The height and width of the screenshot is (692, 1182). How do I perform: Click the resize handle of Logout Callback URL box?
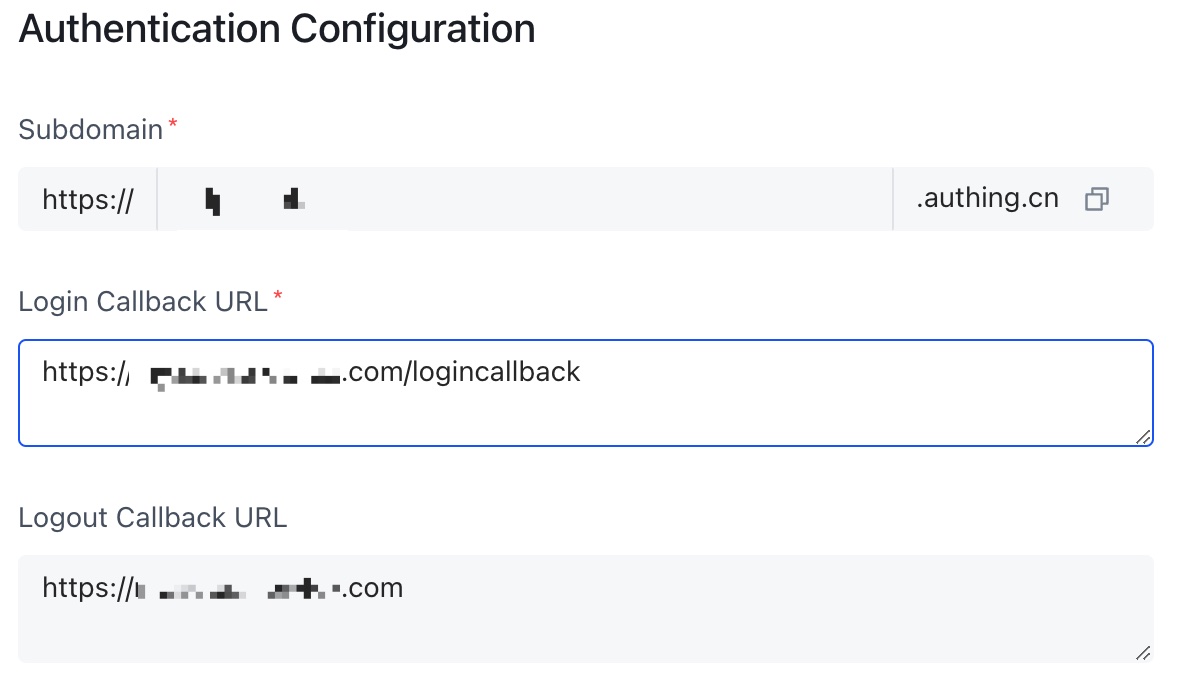[1143, 654]
